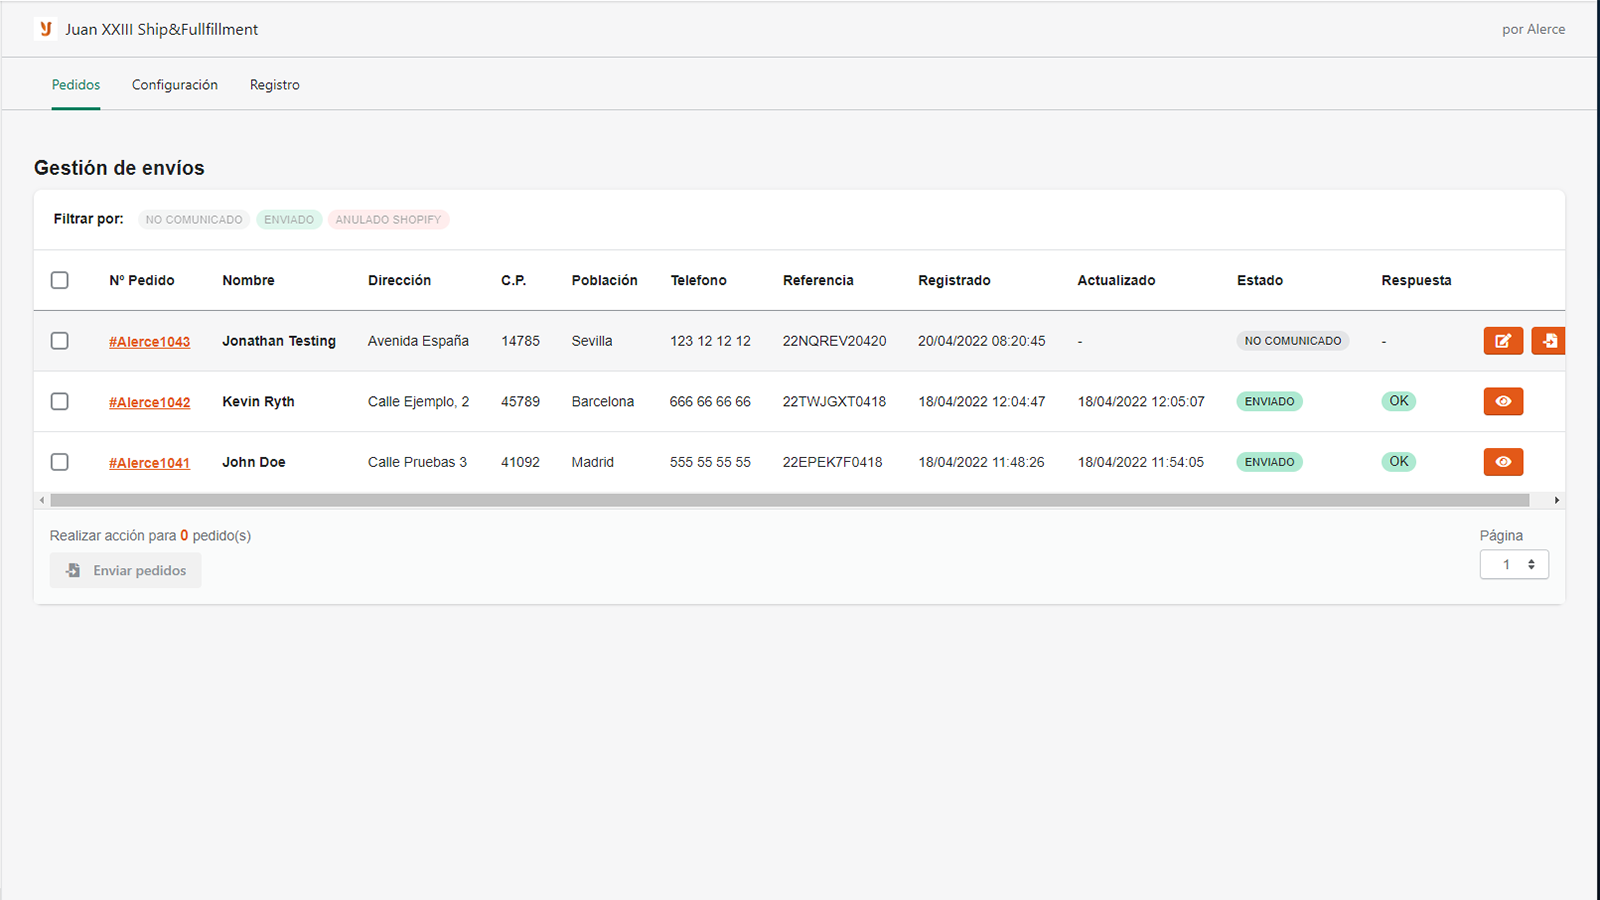This screenshot has height=900, width=1600.
Task: Filter by the ANULADO SHOPIFY tag
Action: 388,220
